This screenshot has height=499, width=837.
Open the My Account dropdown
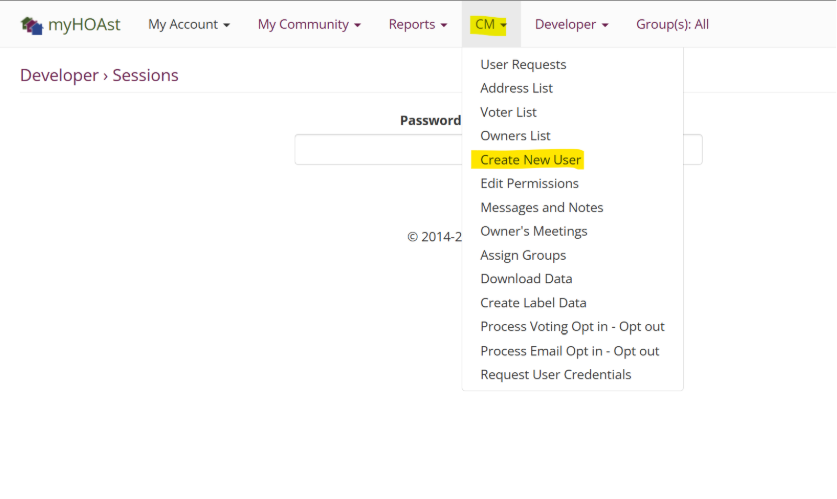point(189,24)
